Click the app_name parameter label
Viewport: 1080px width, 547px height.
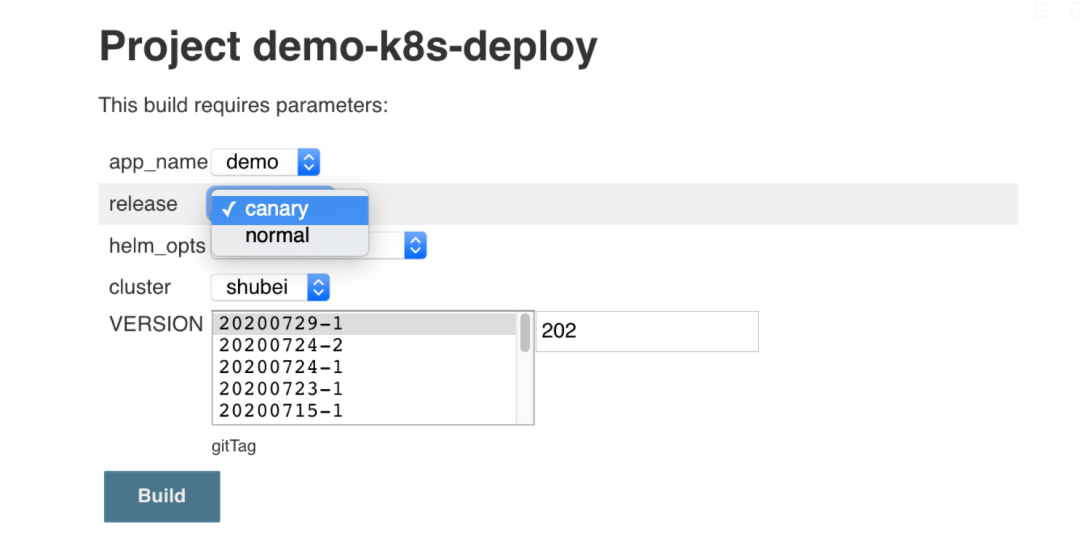pyautogui.click(x=158, y=162)
